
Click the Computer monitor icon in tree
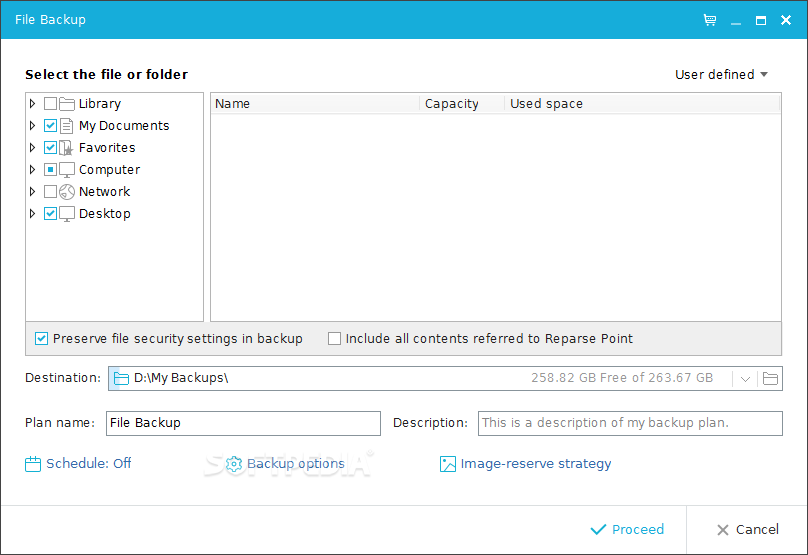coord(67,170)
